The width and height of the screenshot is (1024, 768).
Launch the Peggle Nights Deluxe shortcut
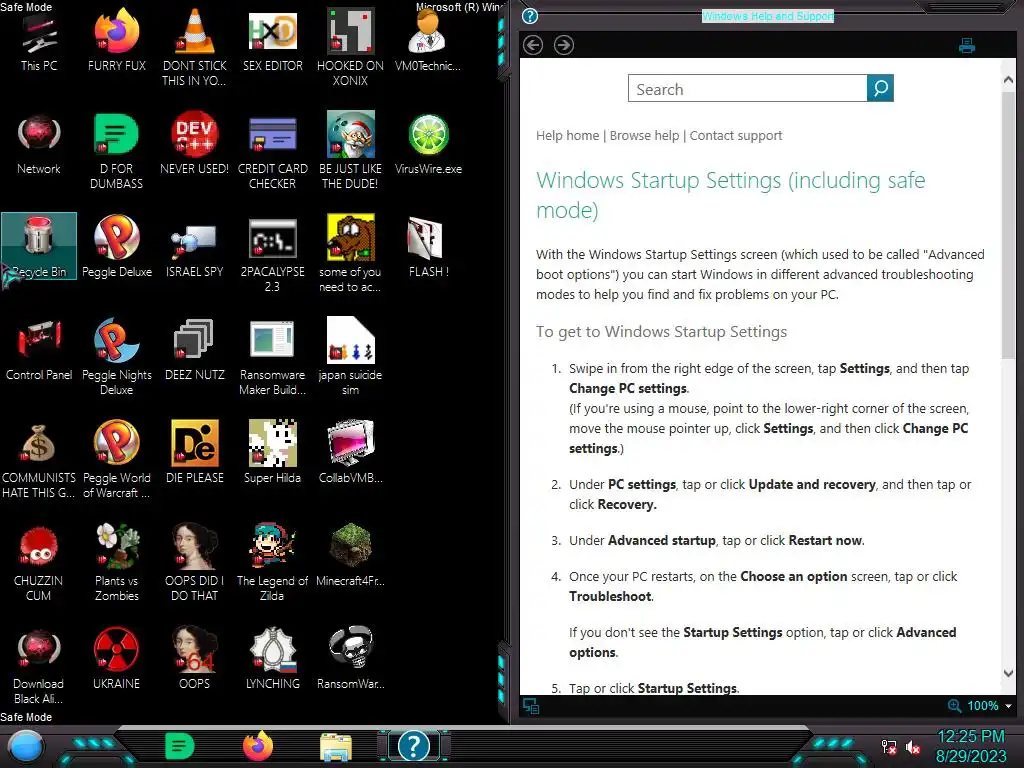pos(116,357)
